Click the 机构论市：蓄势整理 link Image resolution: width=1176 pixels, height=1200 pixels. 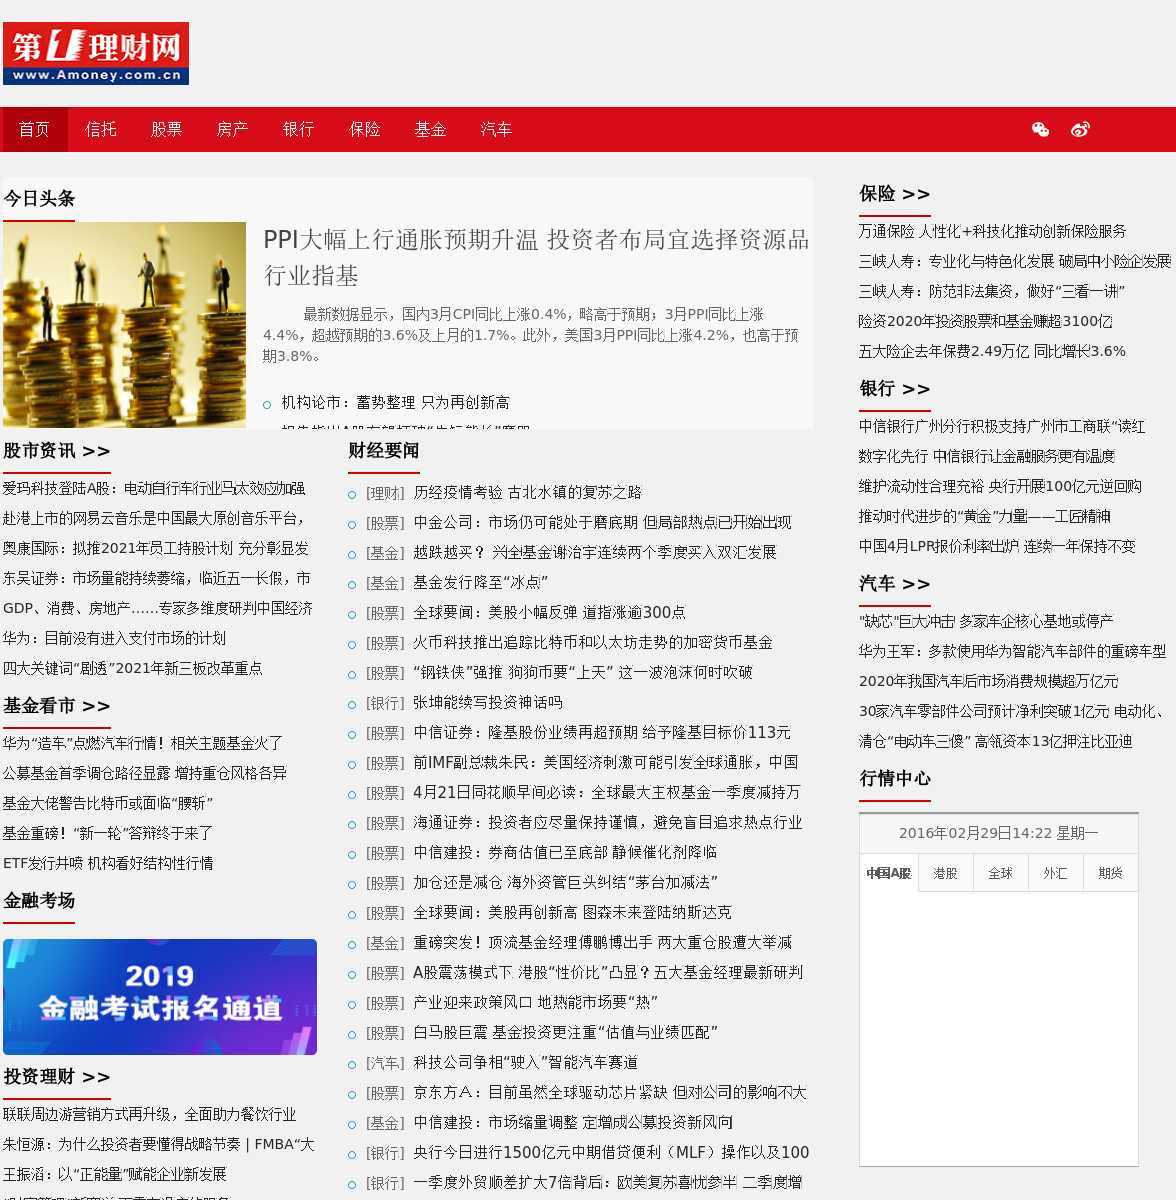[x=395, y=402]
